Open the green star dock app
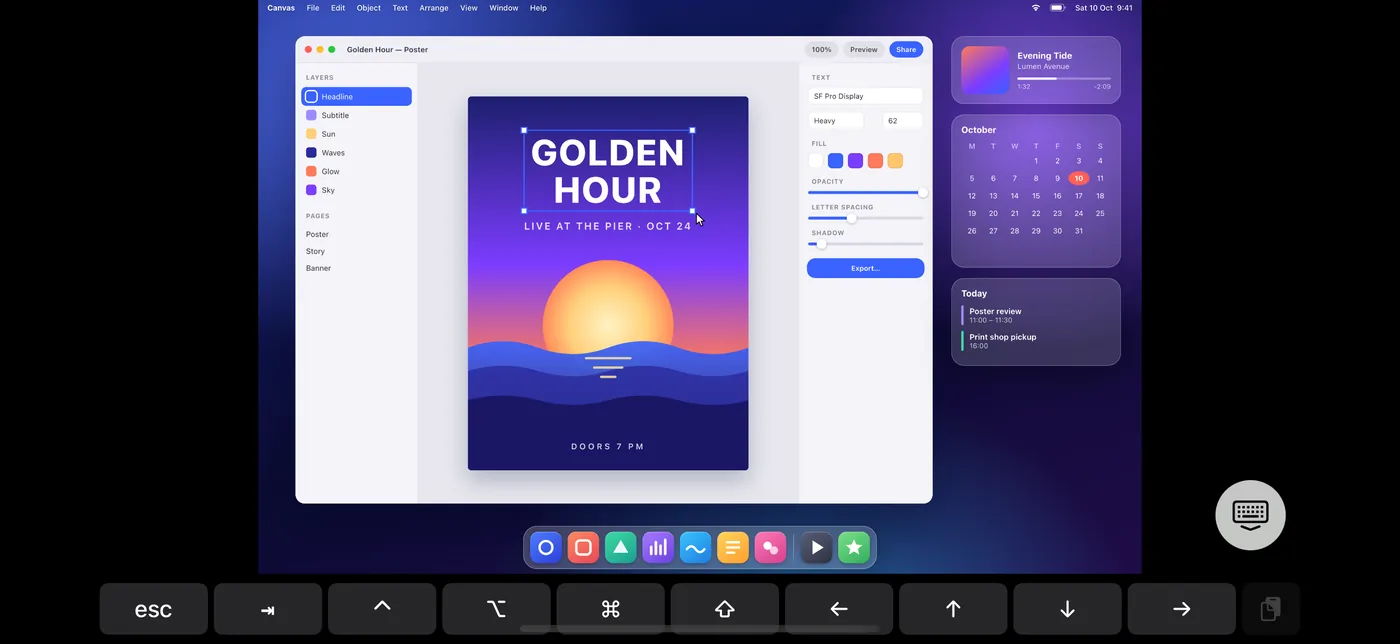This screenshot has height=644, width=1400. (x=854, y=547)
